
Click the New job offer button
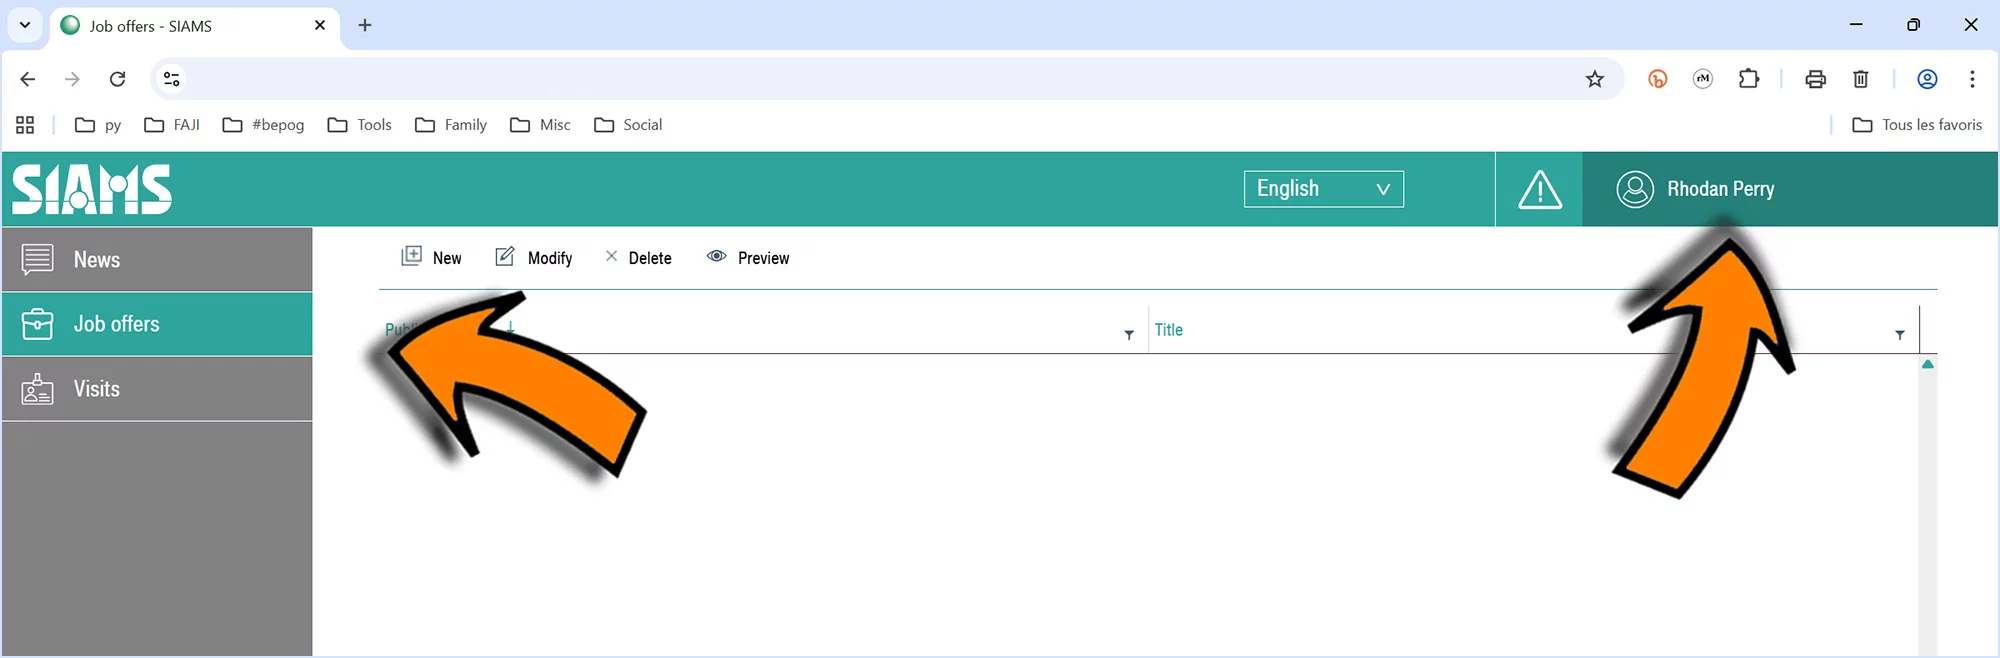click(x=431, y=258)
